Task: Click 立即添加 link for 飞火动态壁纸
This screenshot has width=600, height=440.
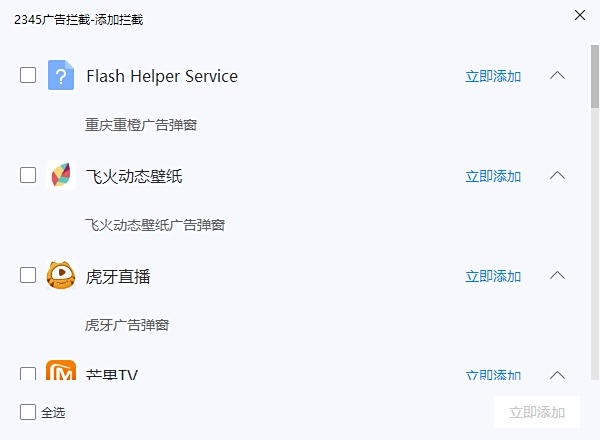Action: (493, 176)
